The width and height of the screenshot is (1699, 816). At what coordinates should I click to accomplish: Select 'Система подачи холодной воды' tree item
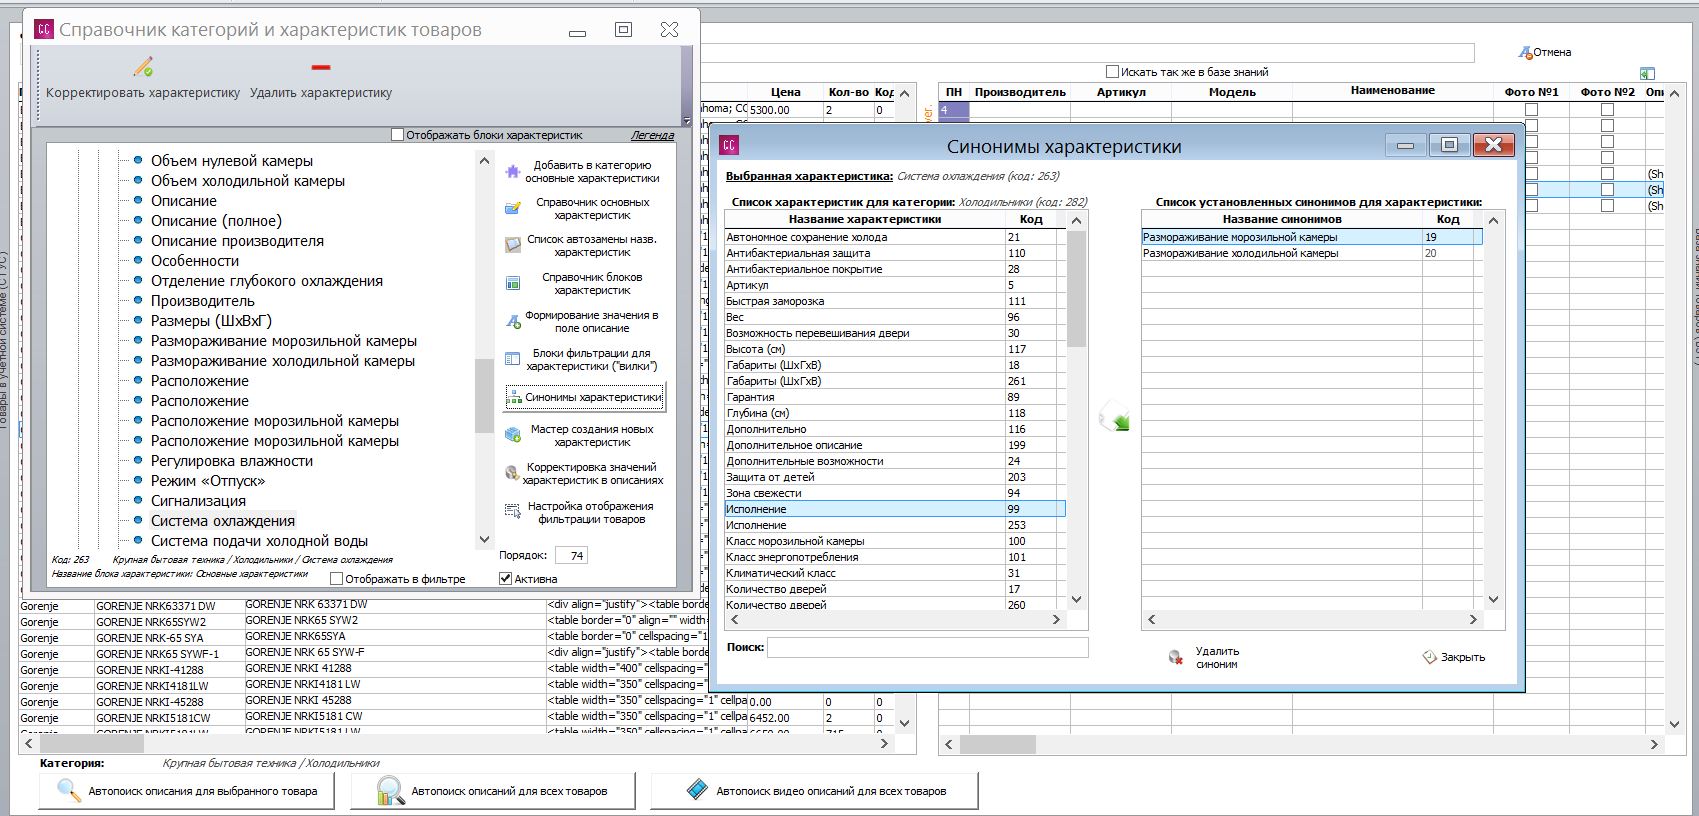point(259,541)
